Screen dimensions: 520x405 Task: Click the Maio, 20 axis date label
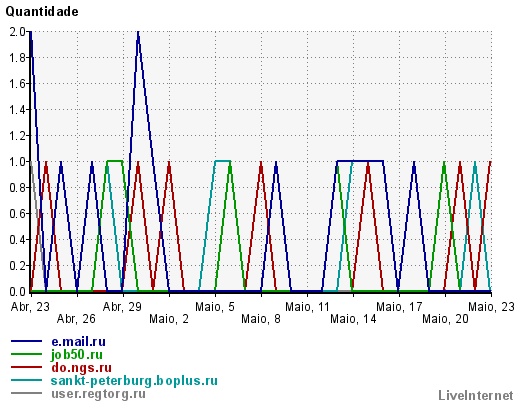click(445, 319)
